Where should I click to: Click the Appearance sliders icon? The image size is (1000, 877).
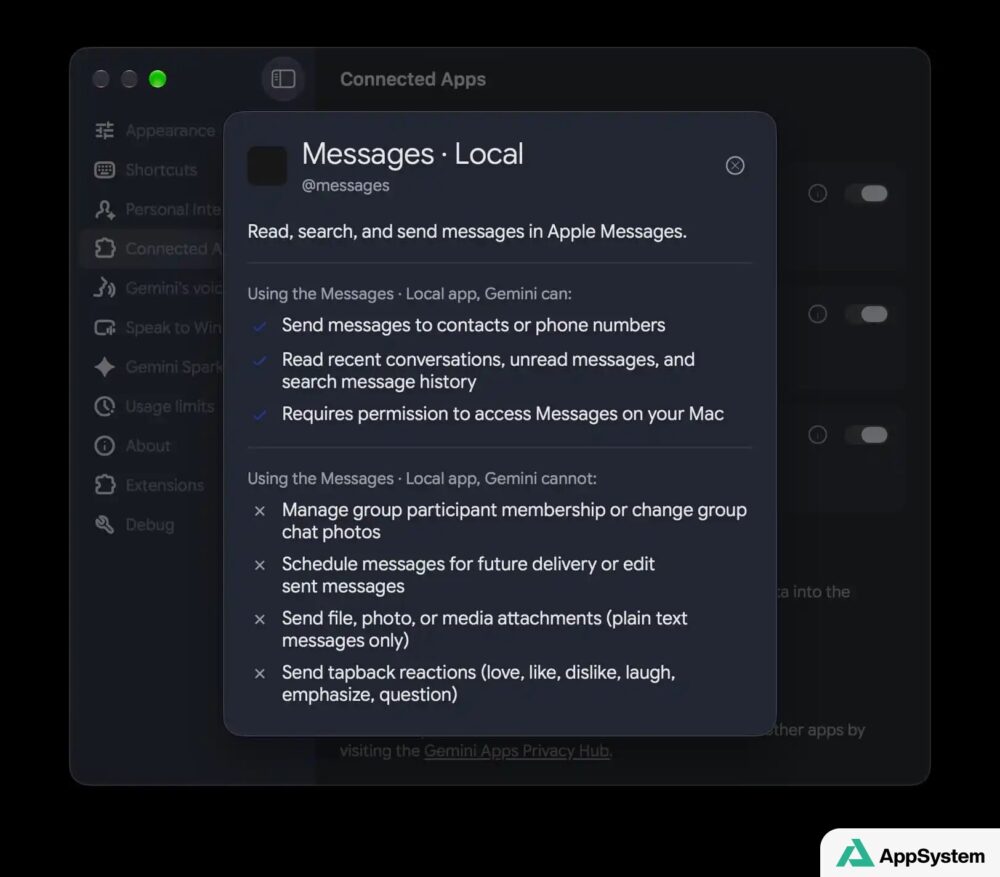pos(105,131)
